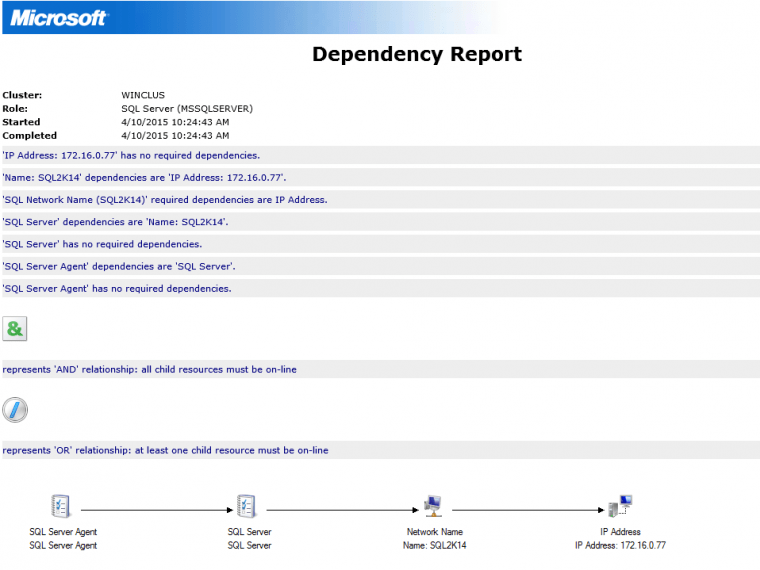Image resolution: width=760 pixels, height=570 pixels.
Task: Click the Completed field label
Action: pos(30,136)
